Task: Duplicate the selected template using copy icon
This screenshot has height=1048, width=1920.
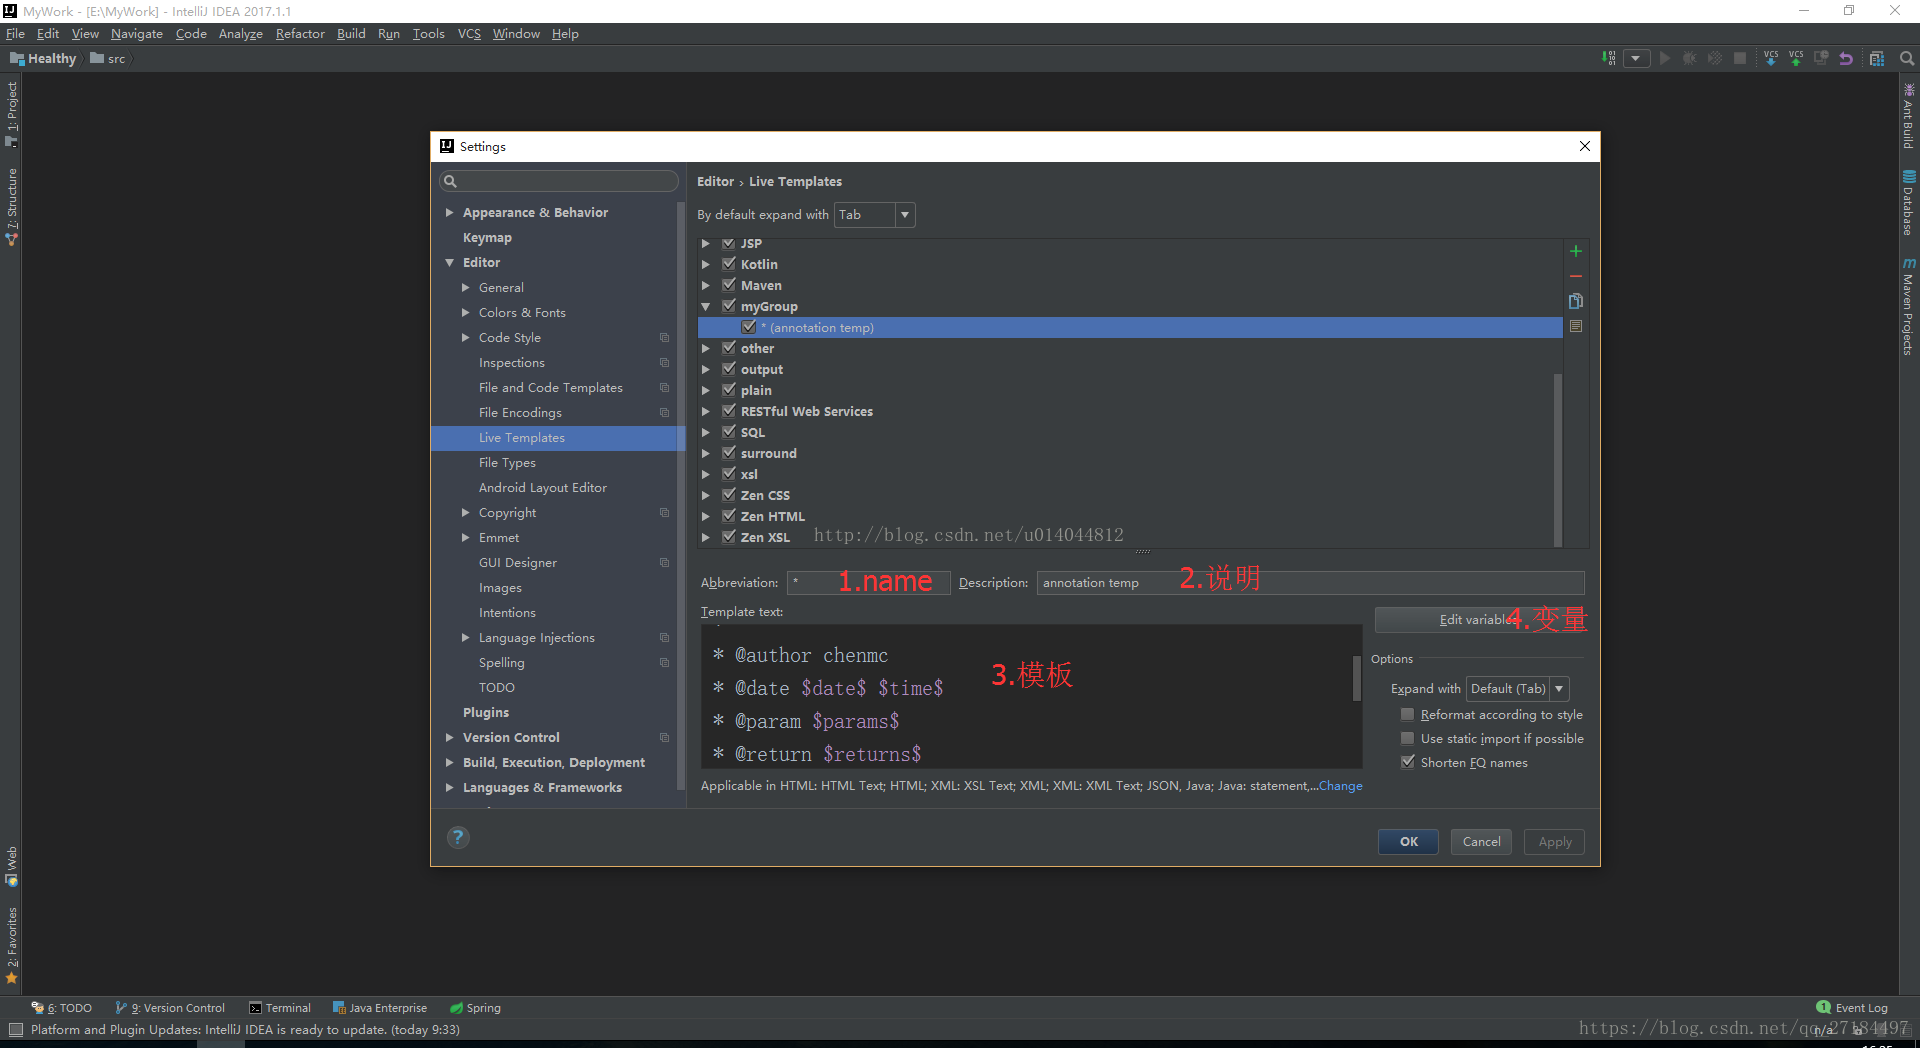Action: (1576, 301)
